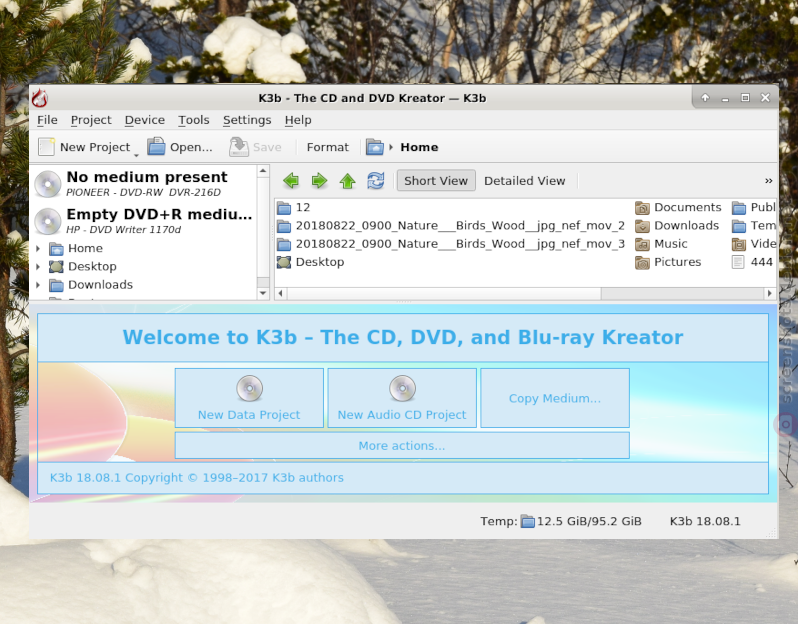798x624 pixels.
Task: Select the Documents folder icon
Action: [642, 208]
